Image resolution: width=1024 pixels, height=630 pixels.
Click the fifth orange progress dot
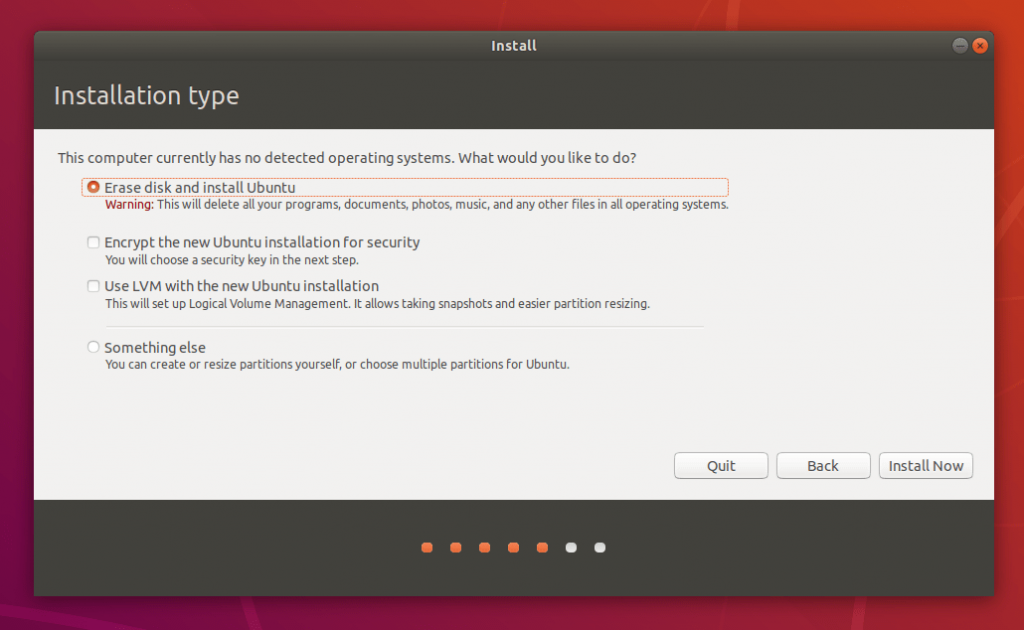pyautogui.click(x=542, y=547)
